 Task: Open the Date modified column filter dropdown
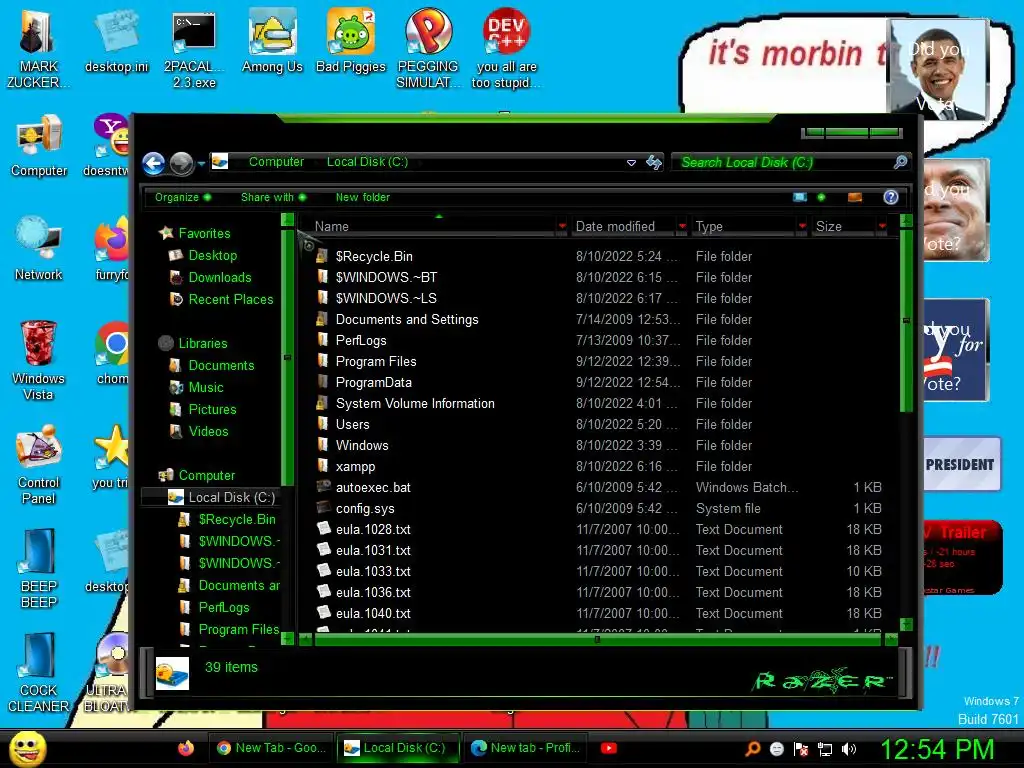pos(682,227)
